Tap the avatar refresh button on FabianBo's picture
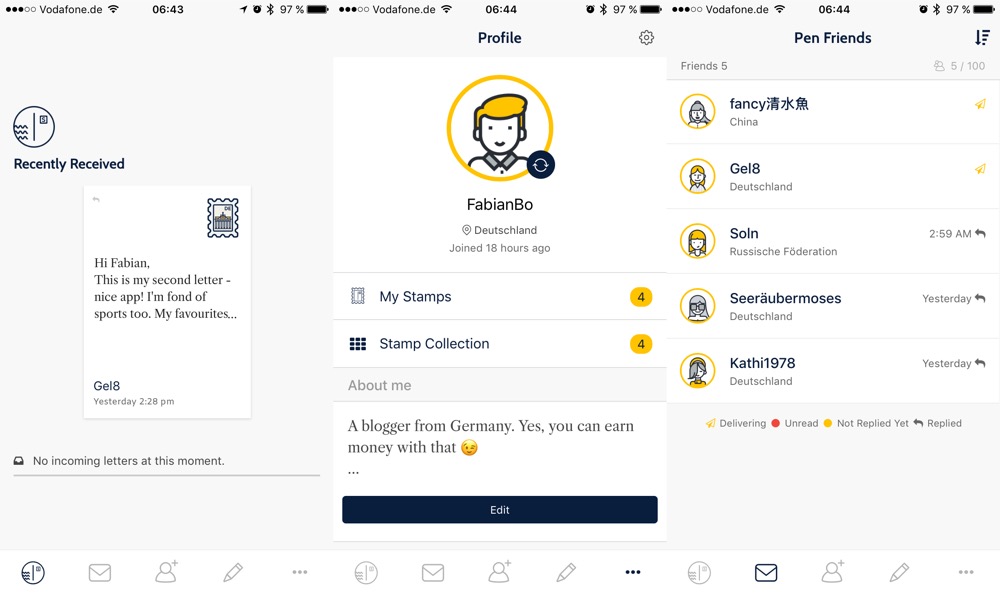This screenshot has height=593, width=1000. 541,165
